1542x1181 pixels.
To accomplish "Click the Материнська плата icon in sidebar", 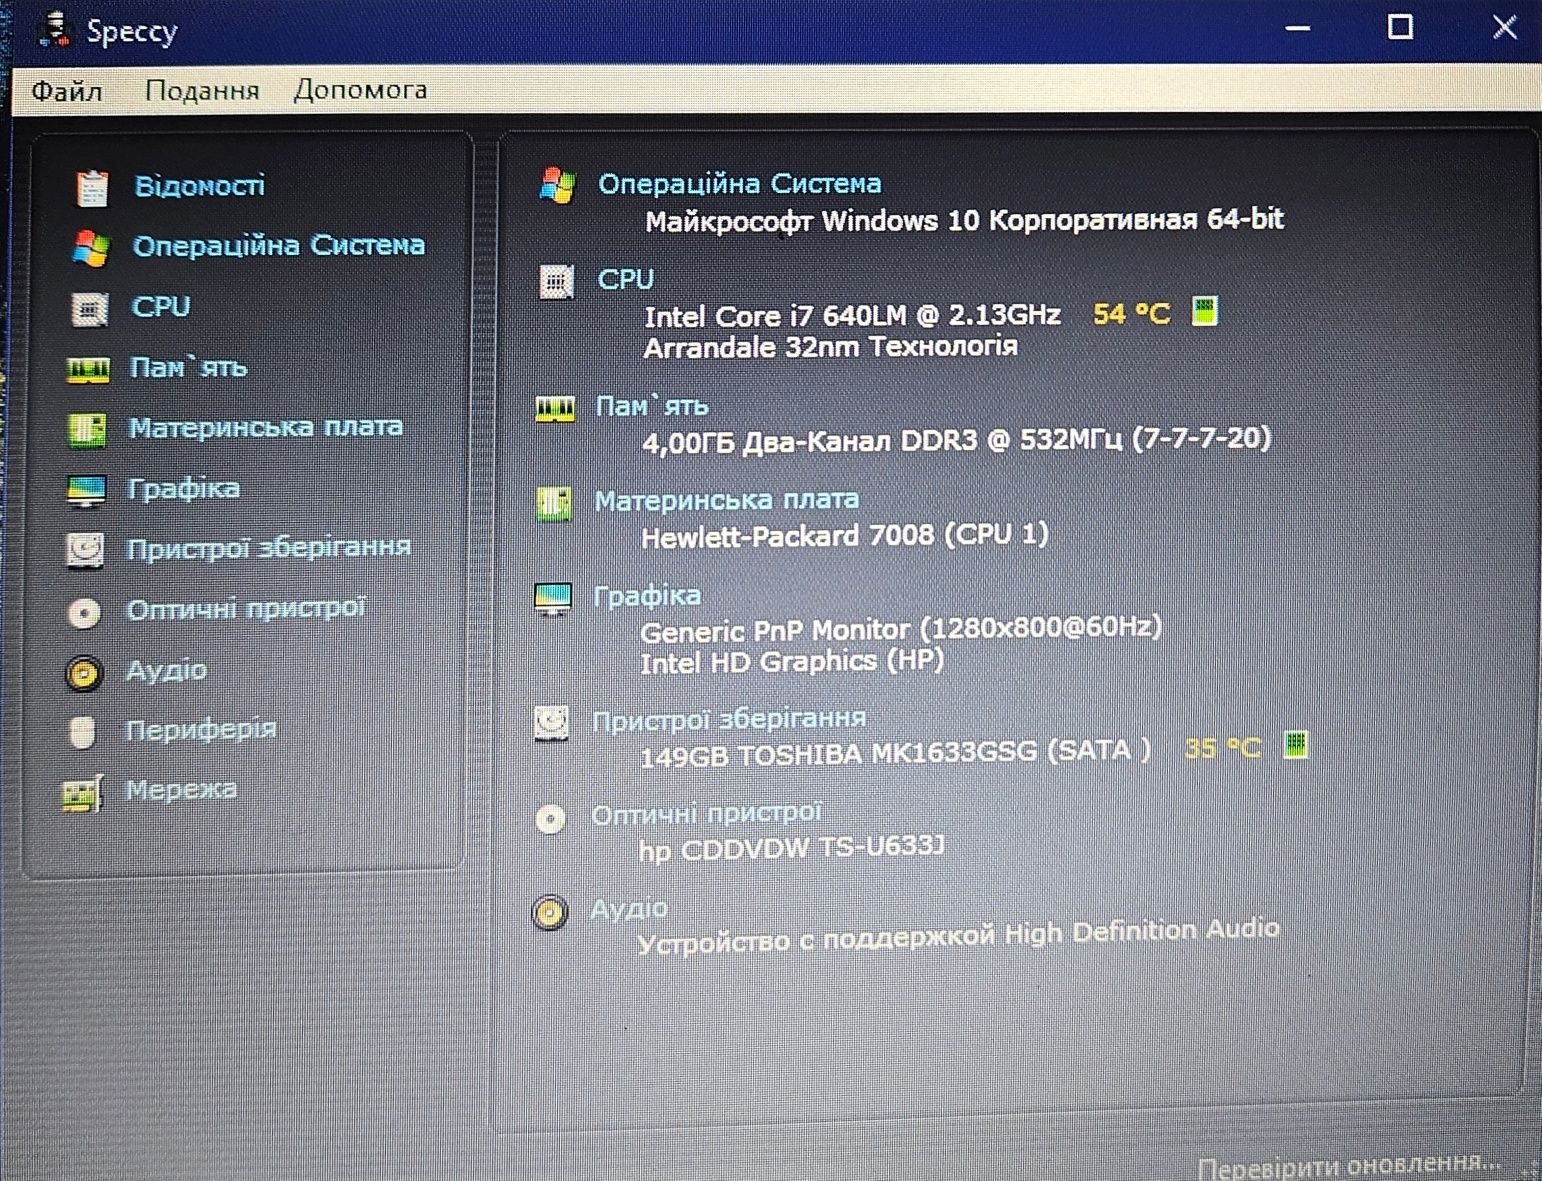I will tap(87, 430).
